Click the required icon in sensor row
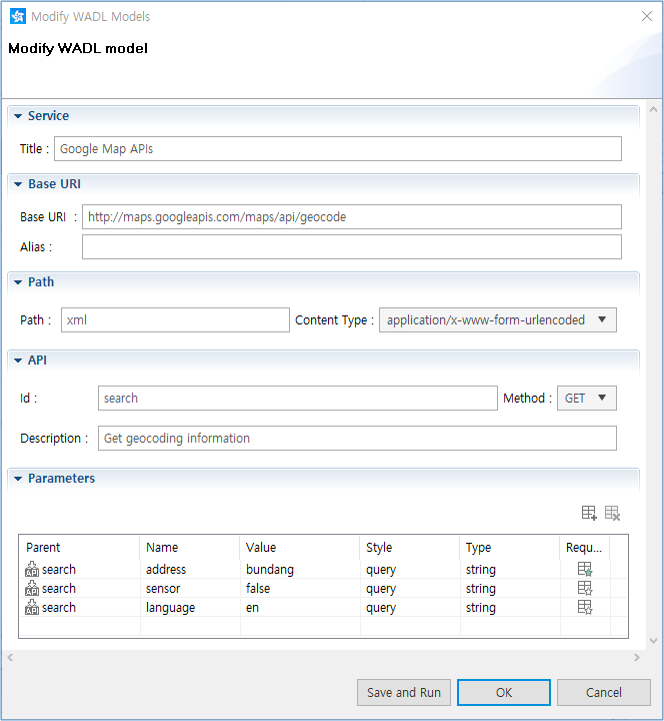664x721 pixels. 585,588
